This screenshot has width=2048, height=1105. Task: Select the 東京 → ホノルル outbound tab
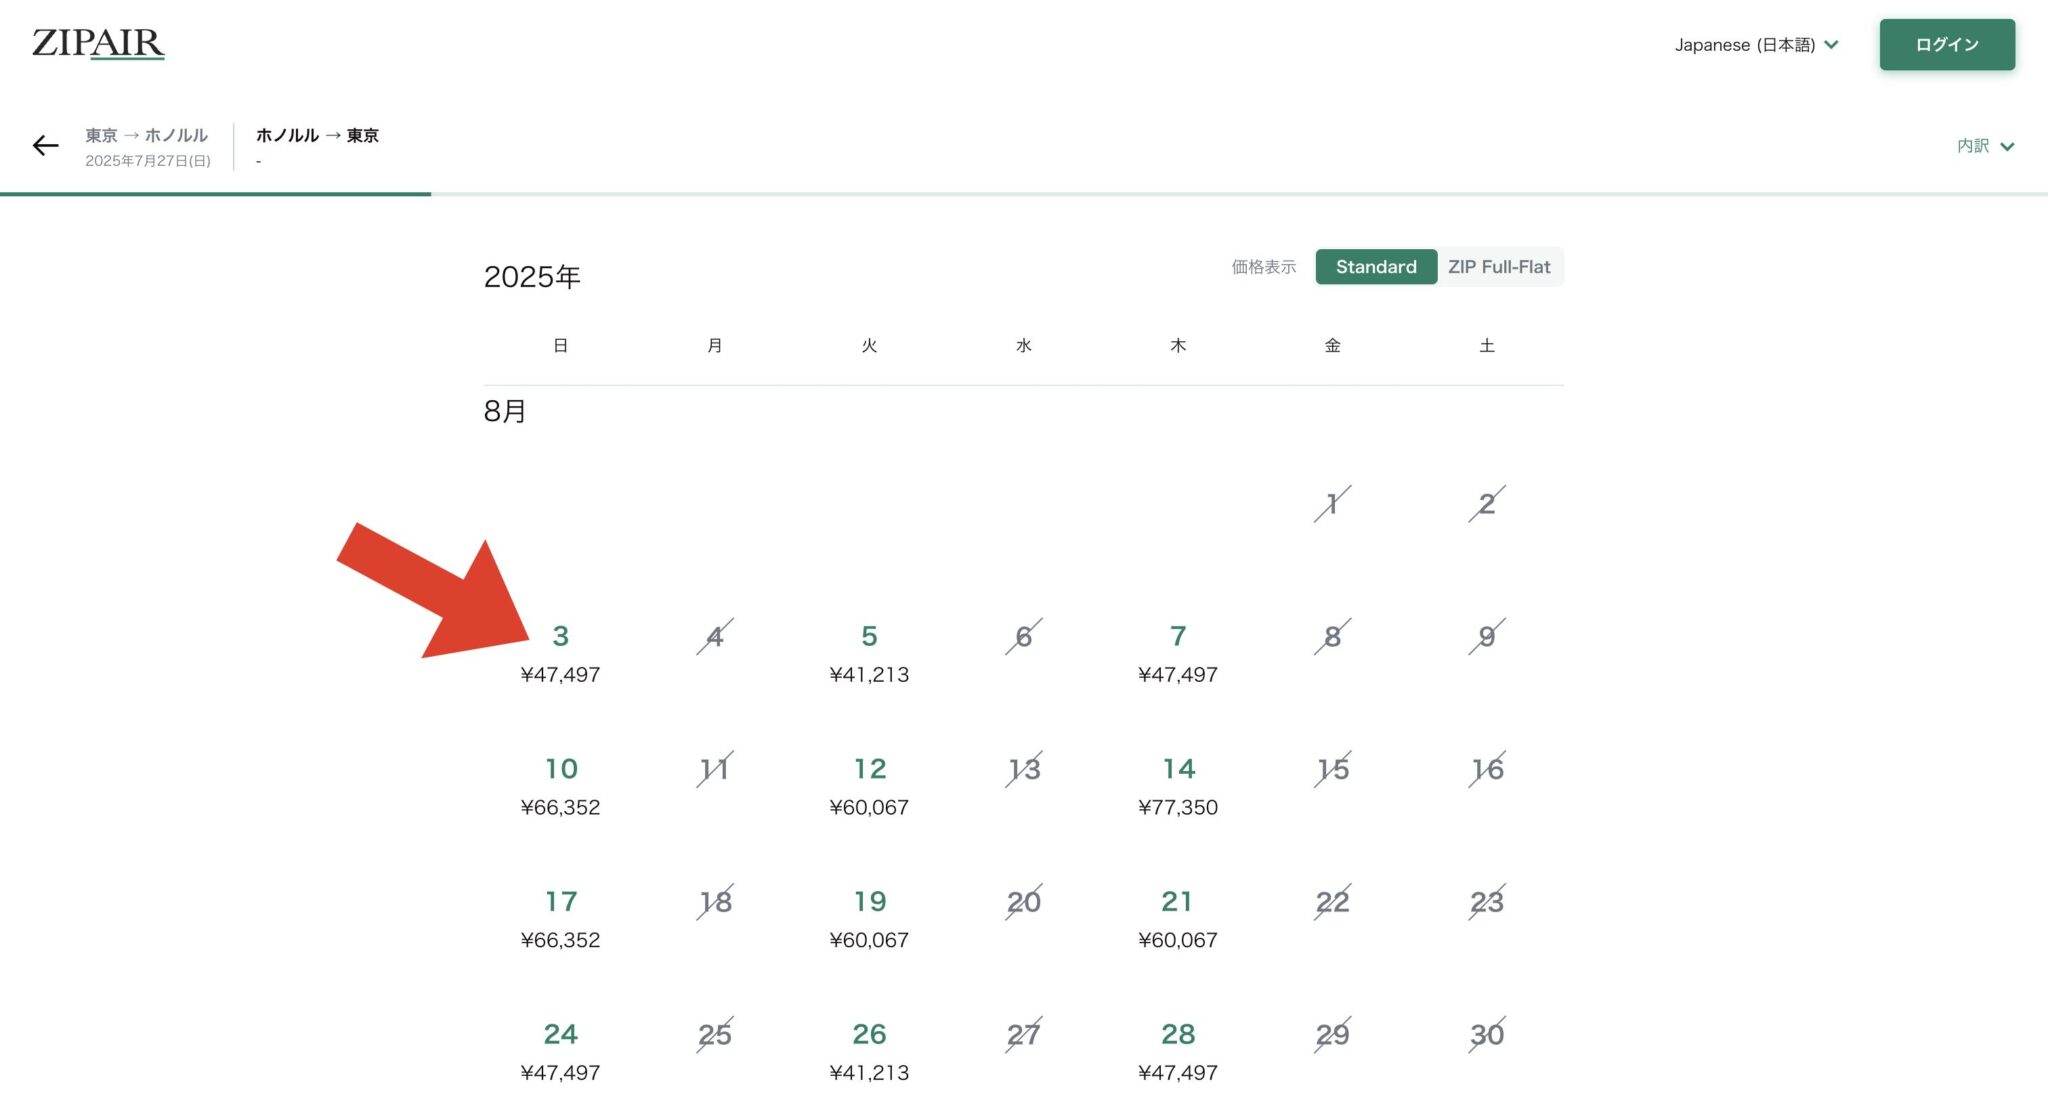[x=147, y=146]
